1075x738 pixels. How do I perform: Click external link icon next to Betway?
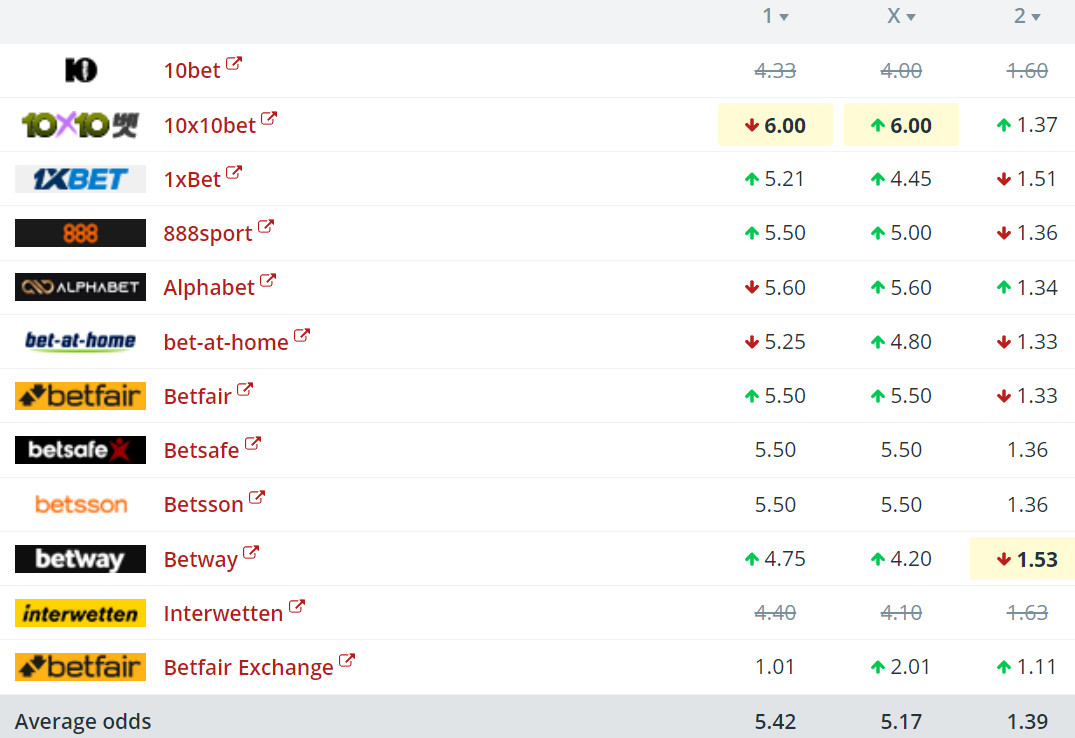pyautogui.click(x=251, y=552)
